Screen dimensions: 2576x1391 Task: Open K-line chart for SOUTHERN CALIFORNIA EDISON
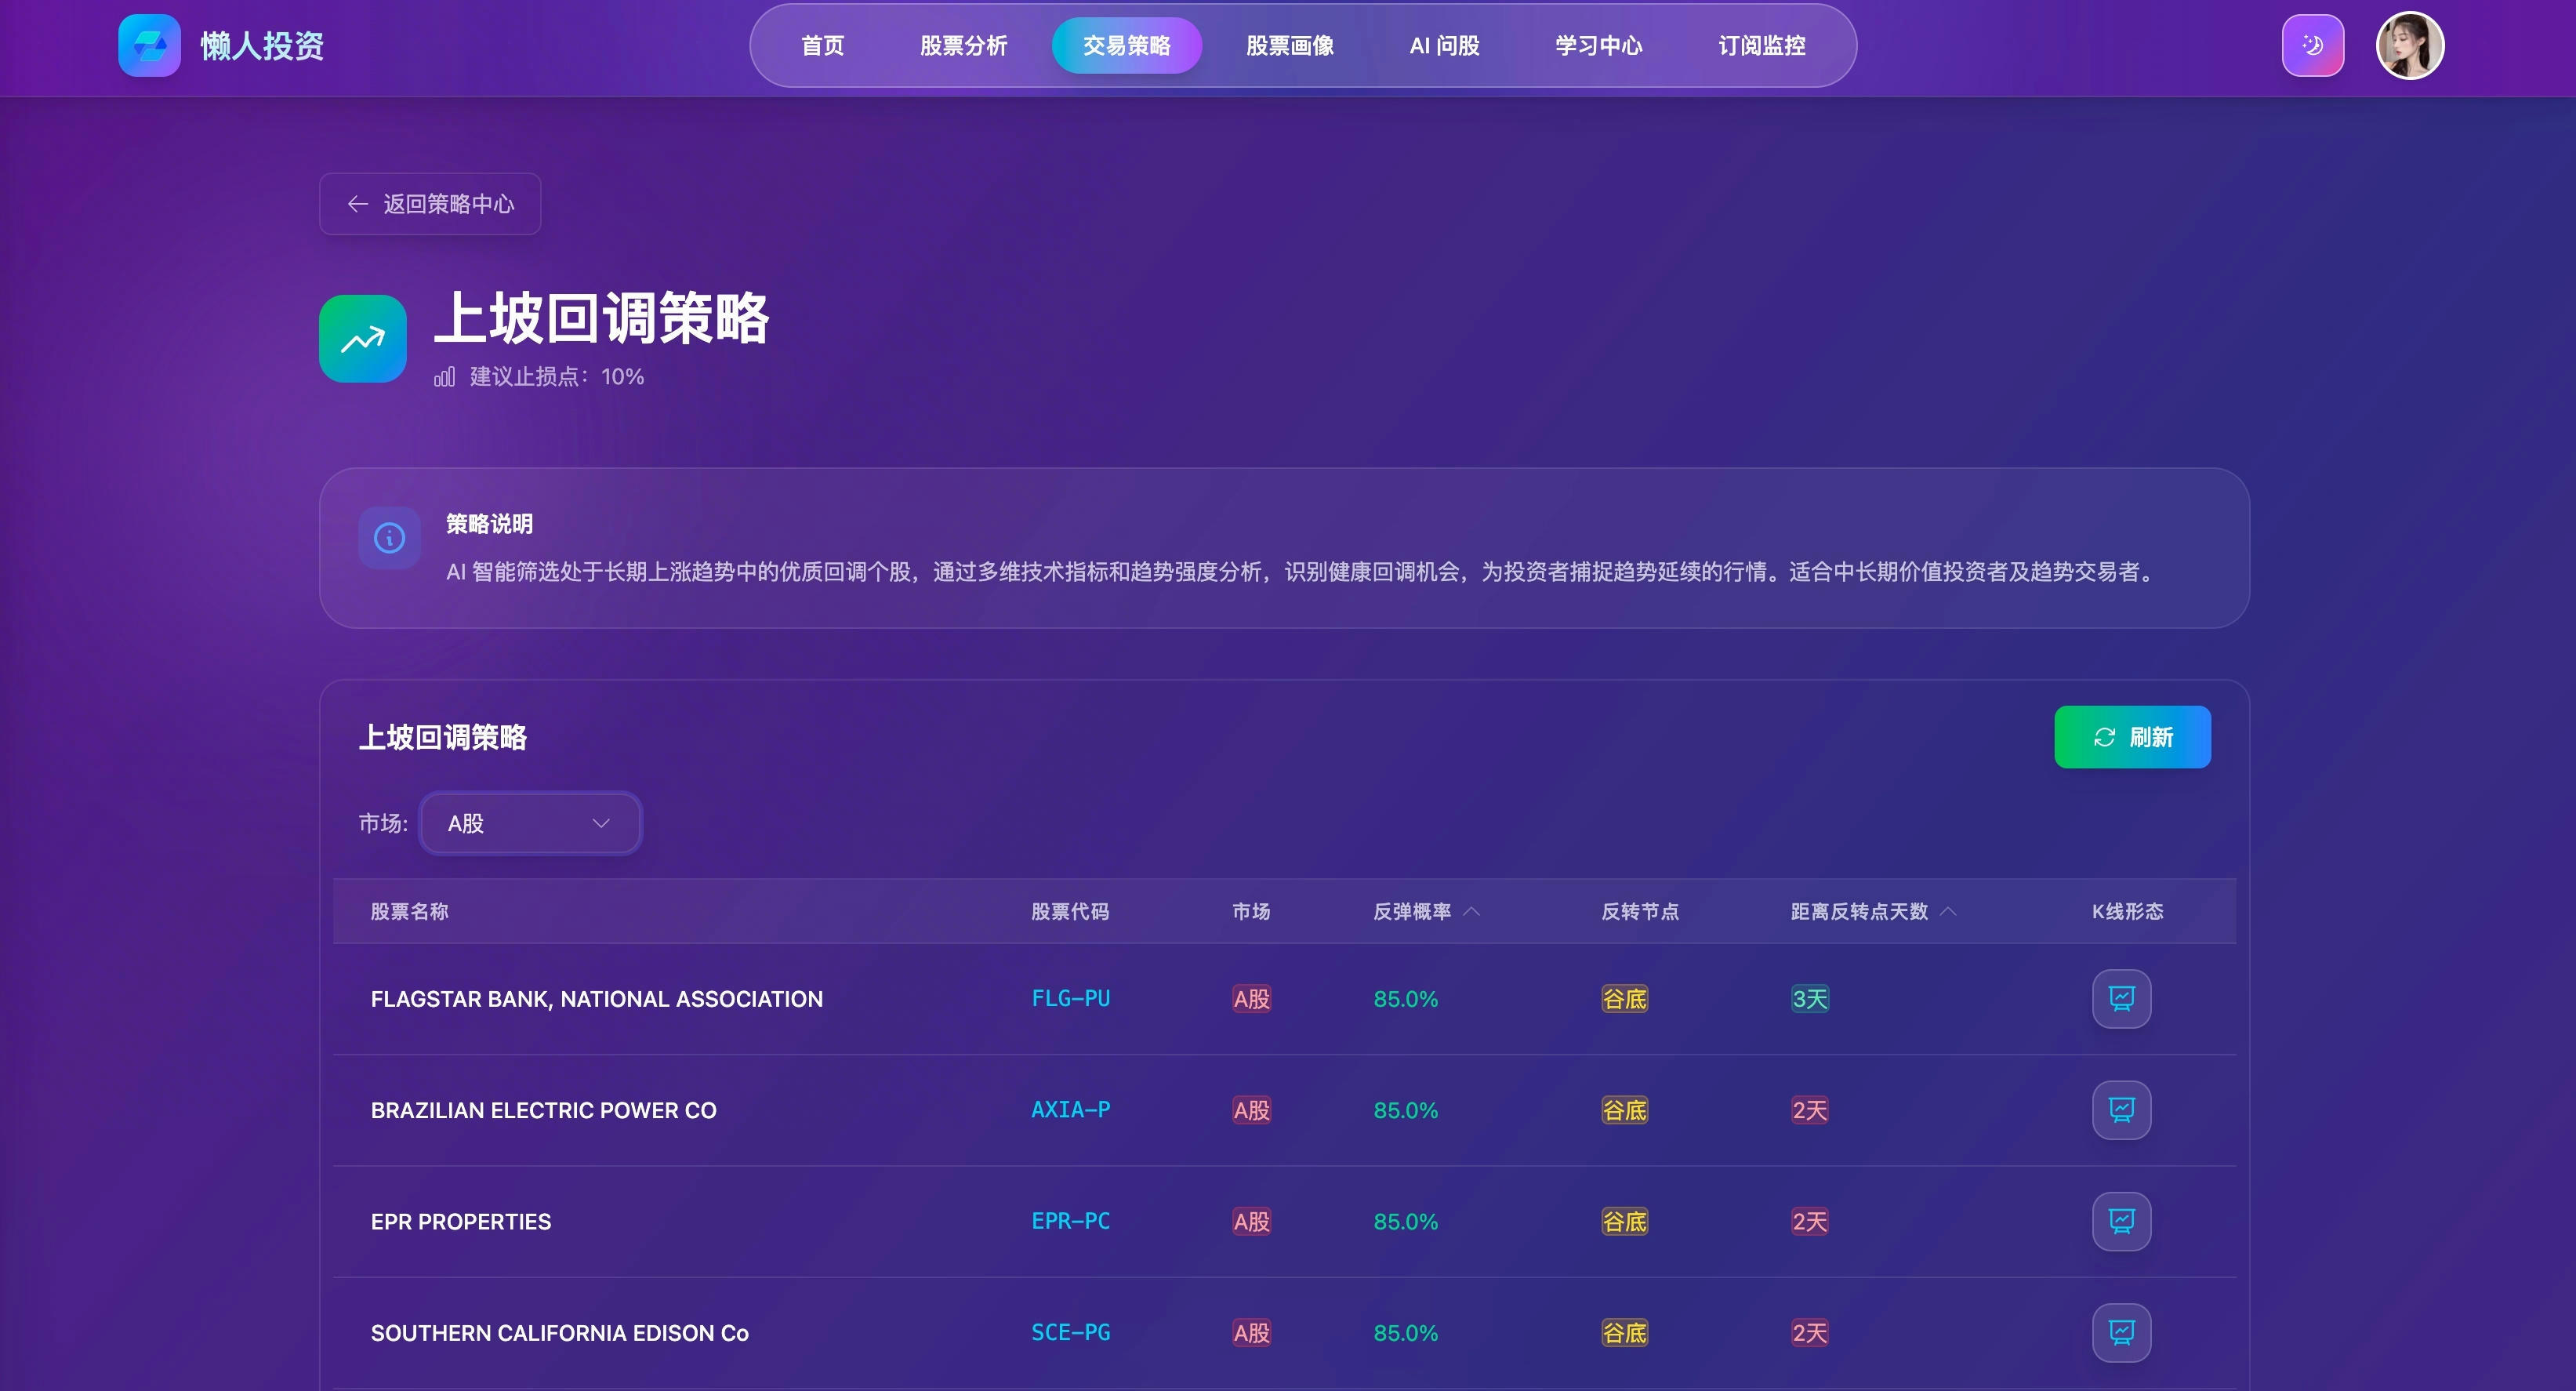(2121, 1332)
